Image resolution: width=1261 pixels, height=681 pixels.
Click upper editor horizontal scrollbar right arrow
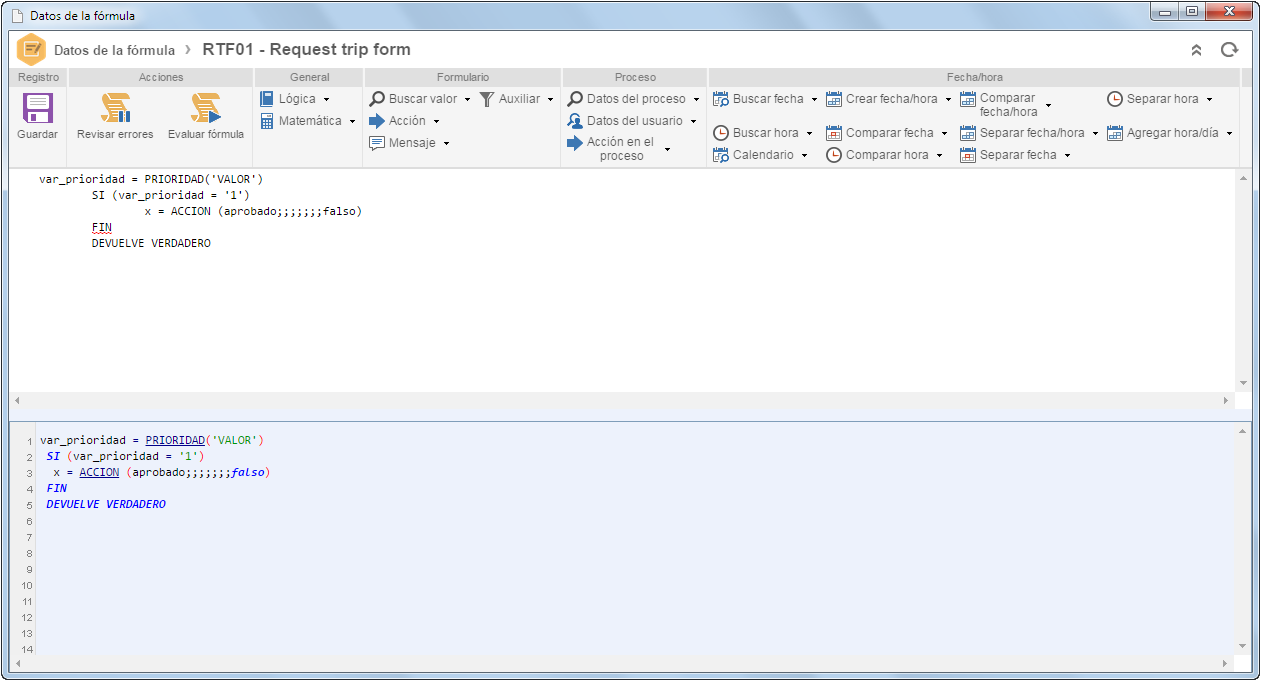(1226, 400)
